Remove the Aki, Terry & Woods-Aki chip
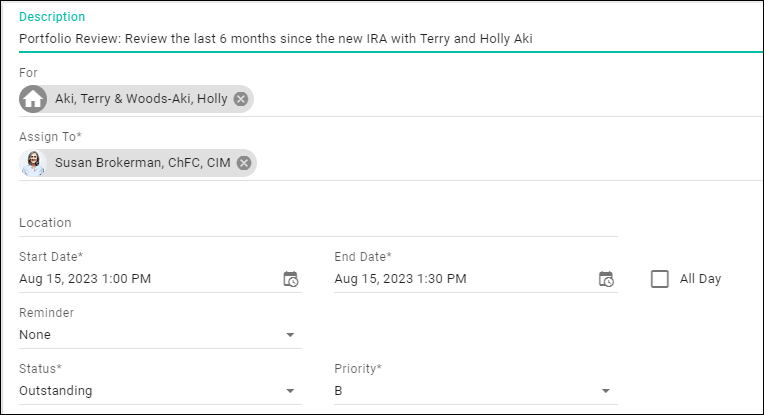Image resolution: width=764 pixels, height=415 pixels. (241, 99)
